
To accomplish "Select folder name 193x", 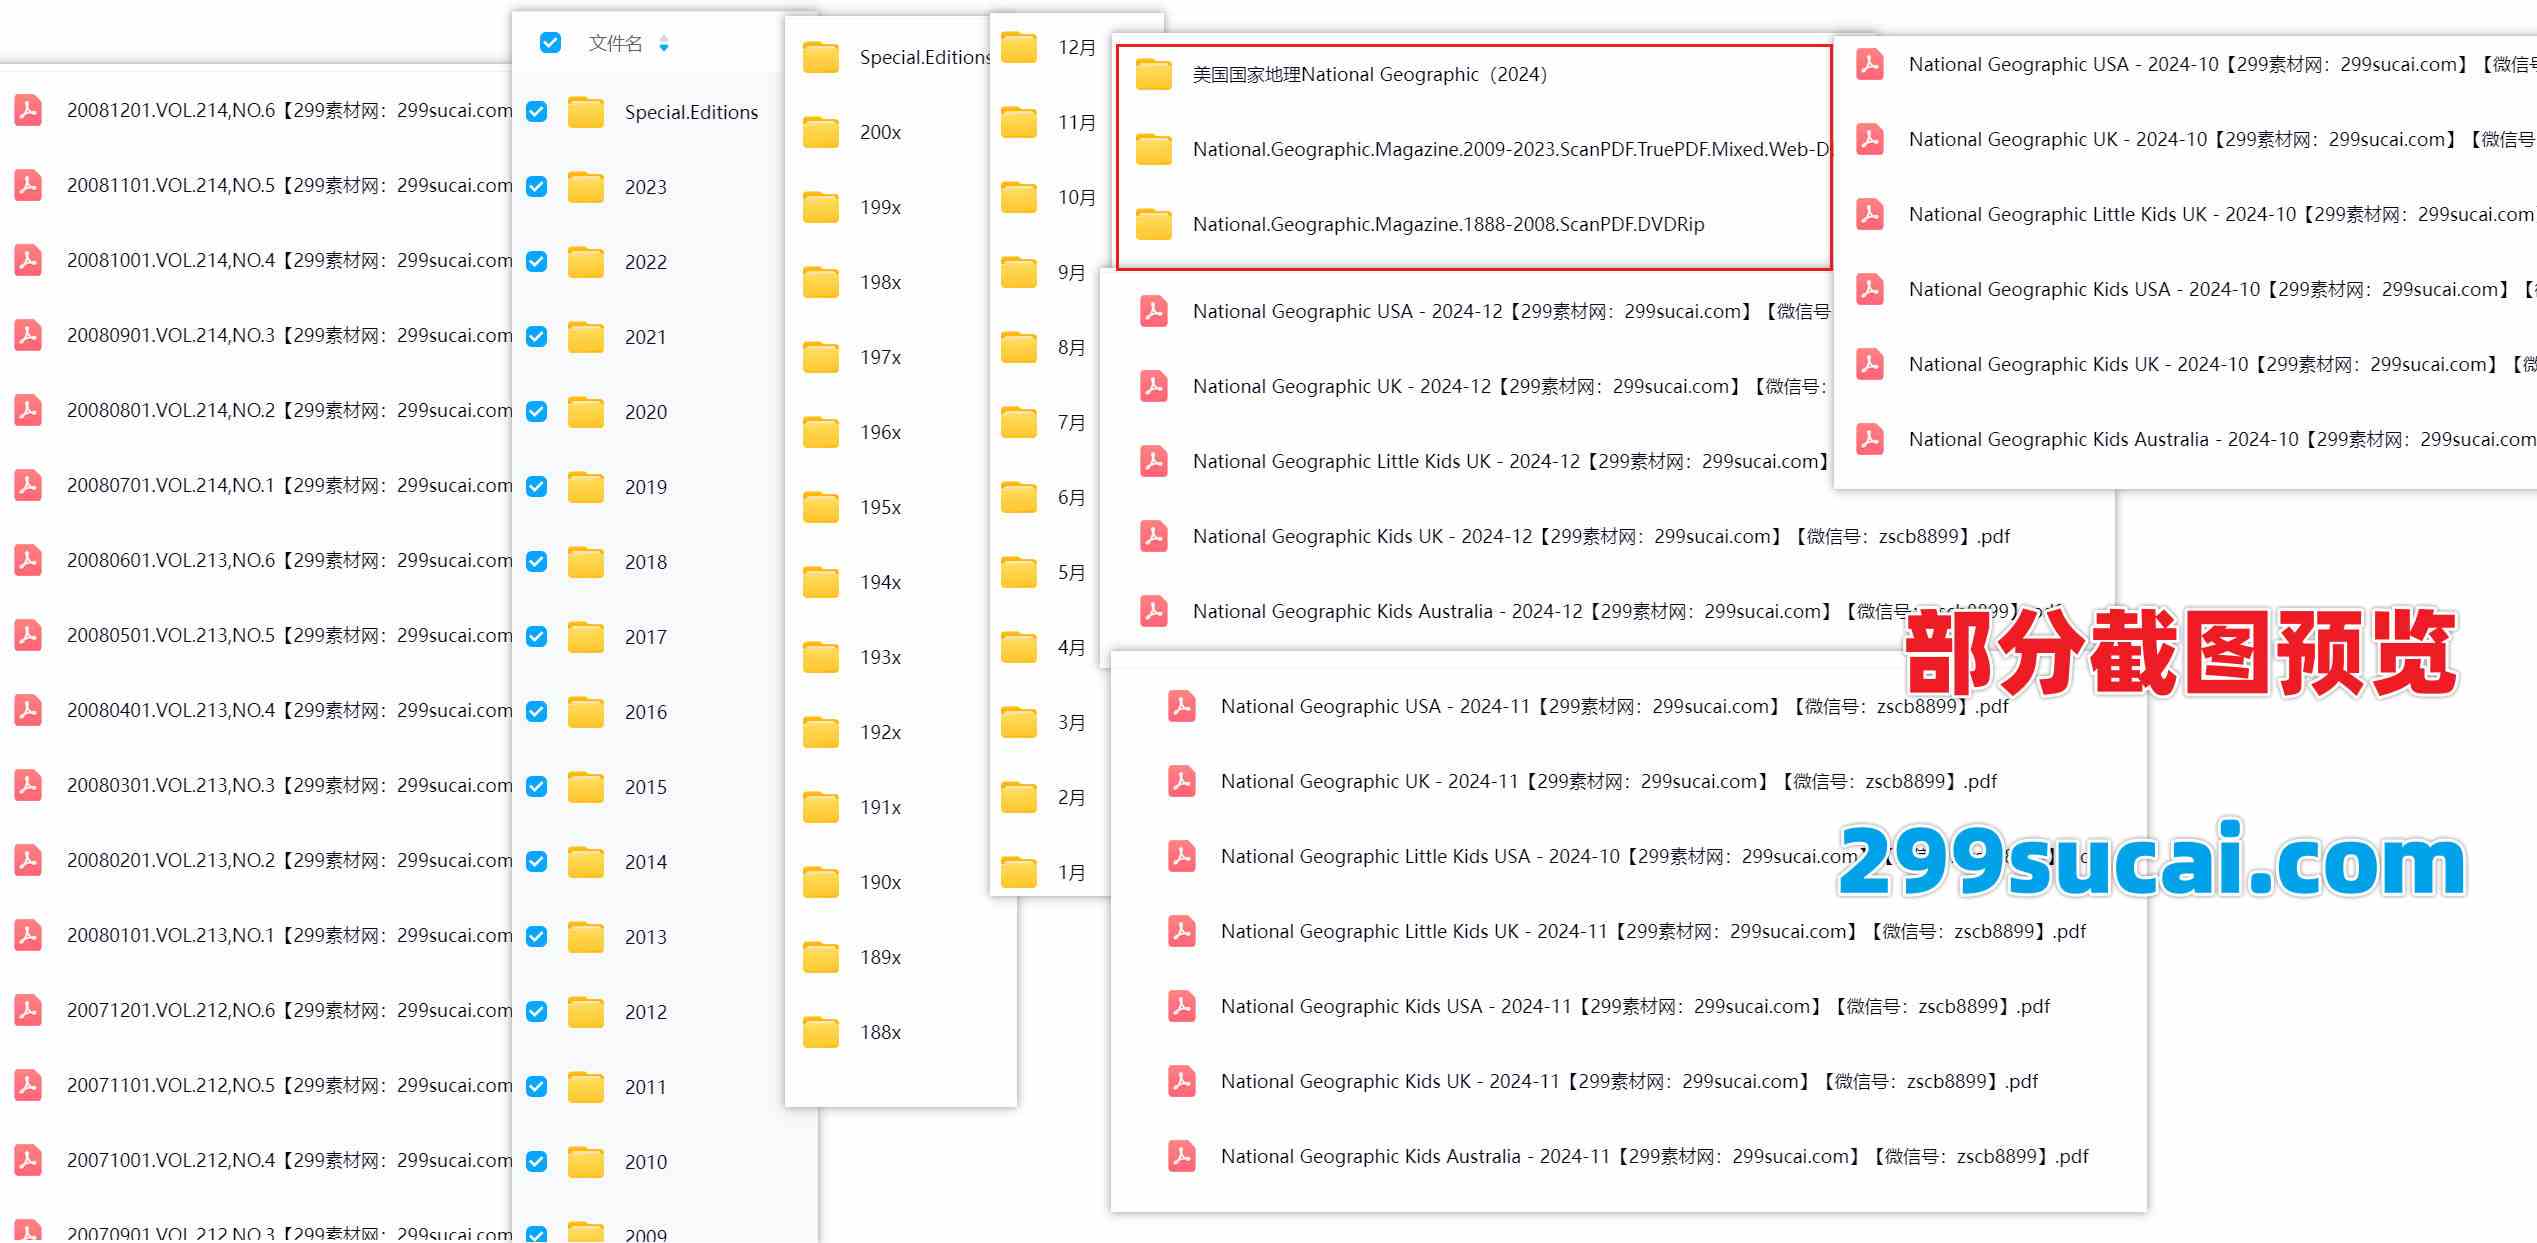I will (x=880, y=657).
